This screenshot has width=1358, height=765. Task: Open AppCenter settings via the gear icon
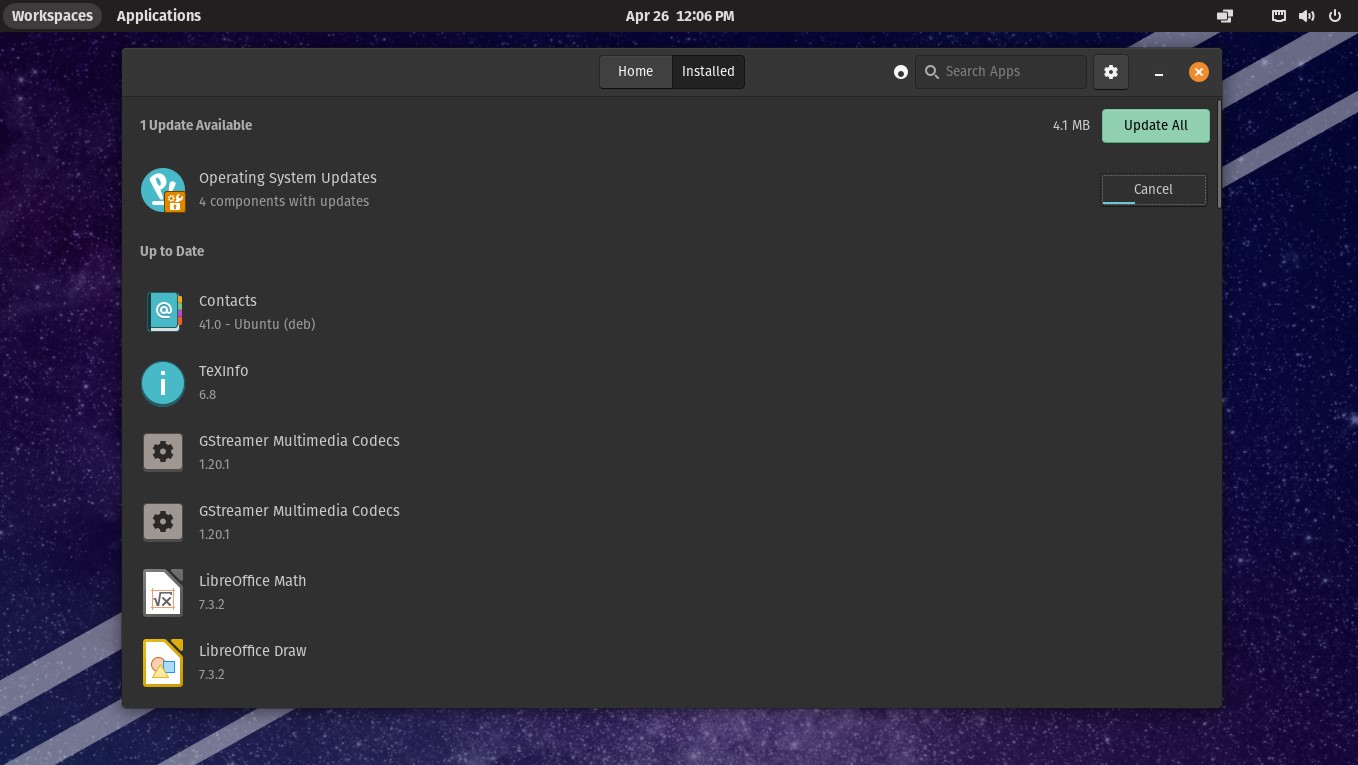(x=1110, y=71)
